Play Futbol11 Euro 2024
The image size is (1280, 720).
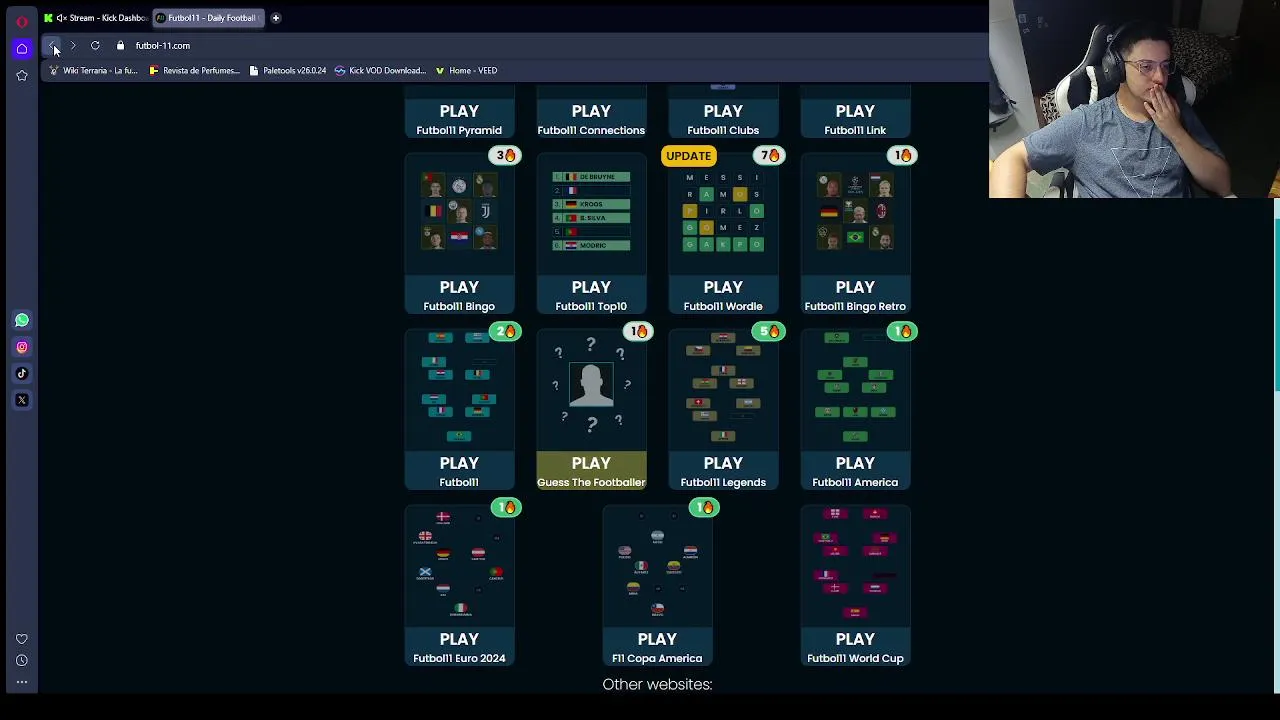tap(459, 647)
